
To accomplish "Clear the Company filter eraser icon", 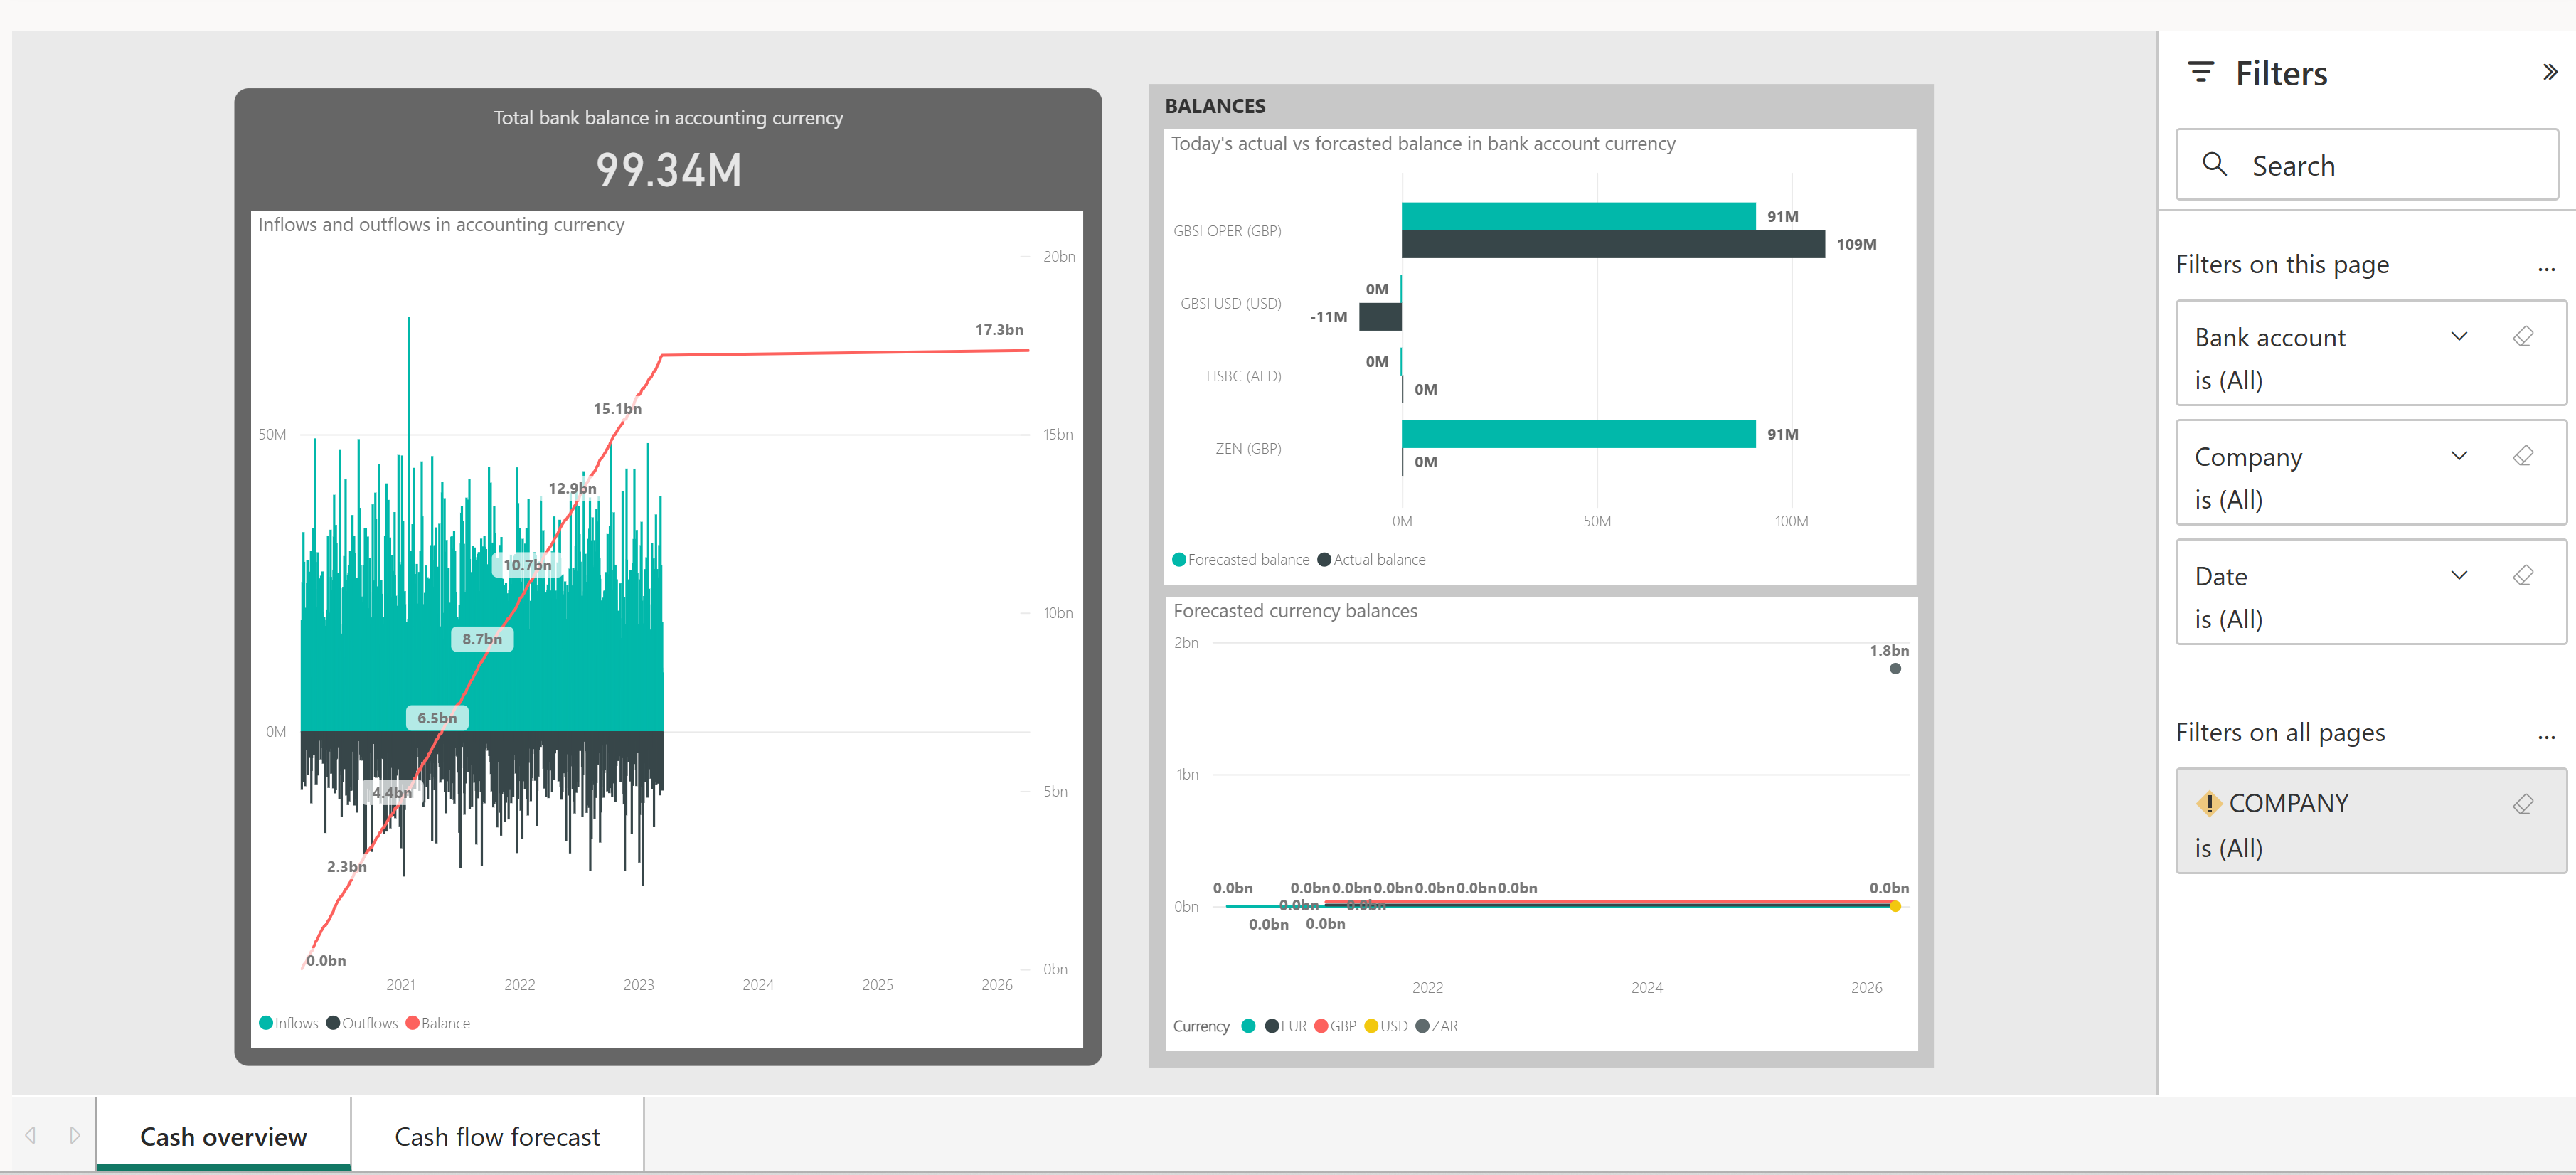I will [x=2522, y=456].
